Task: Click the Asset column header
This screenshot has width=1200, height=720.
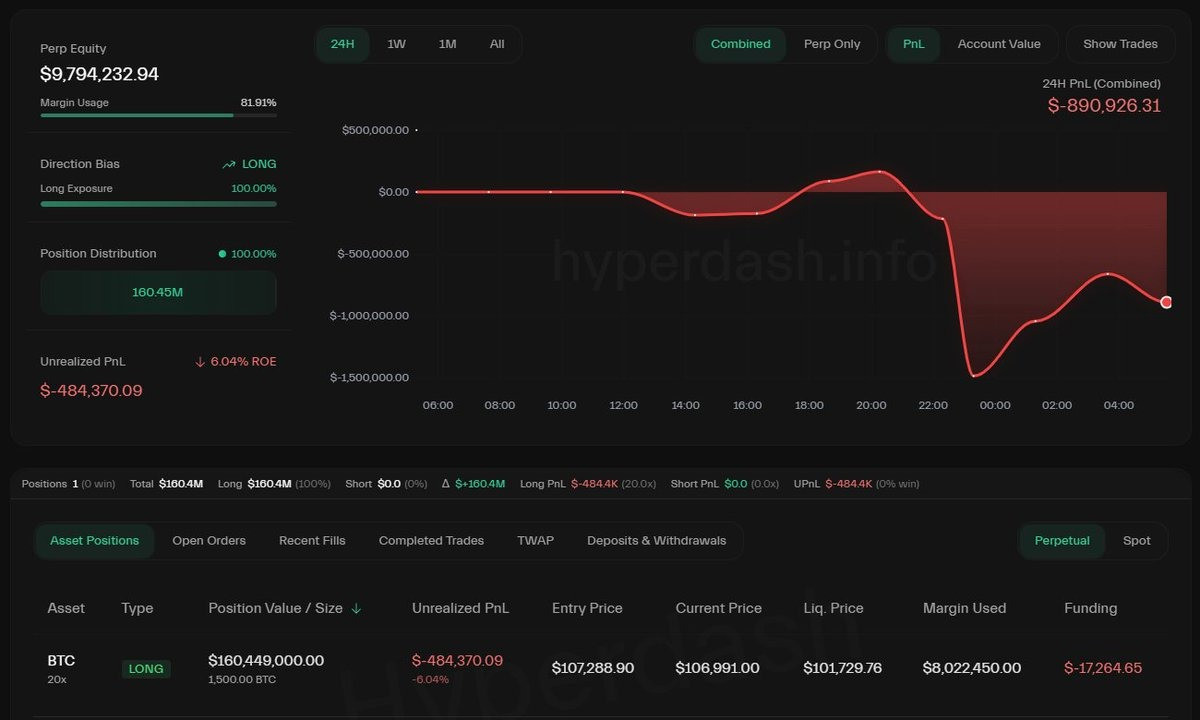Action: click(66, 608)
